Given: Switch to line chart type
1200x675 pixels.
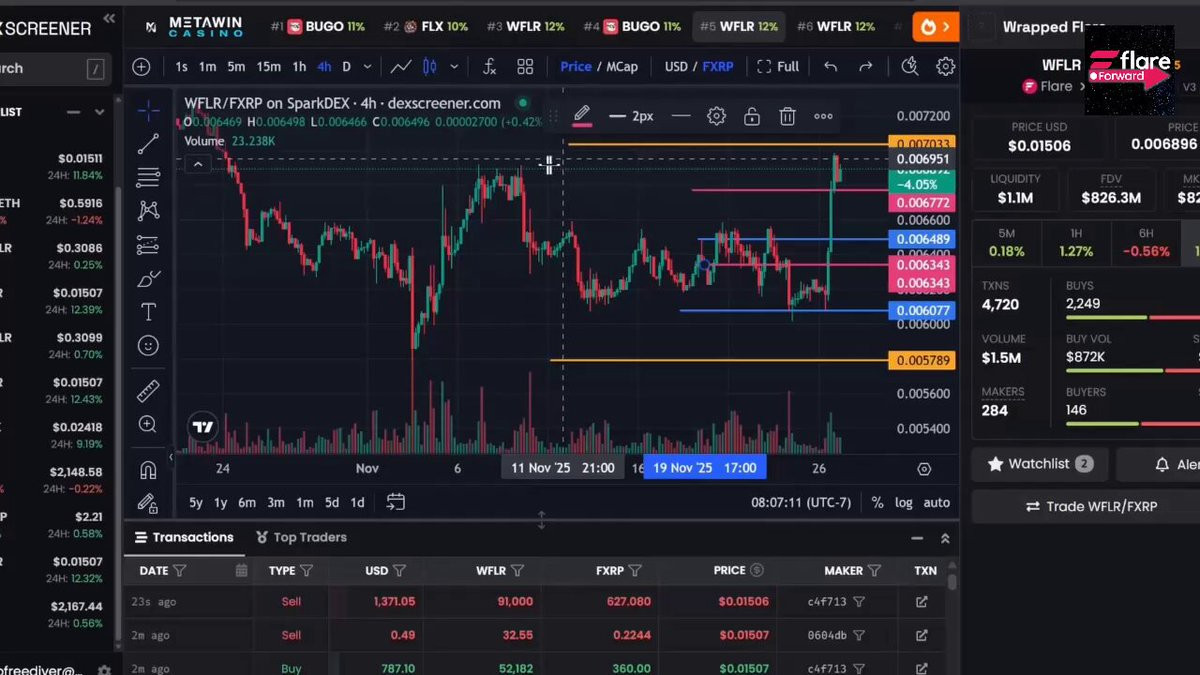Looking at the screenshot, I should (x=400, y=67).
